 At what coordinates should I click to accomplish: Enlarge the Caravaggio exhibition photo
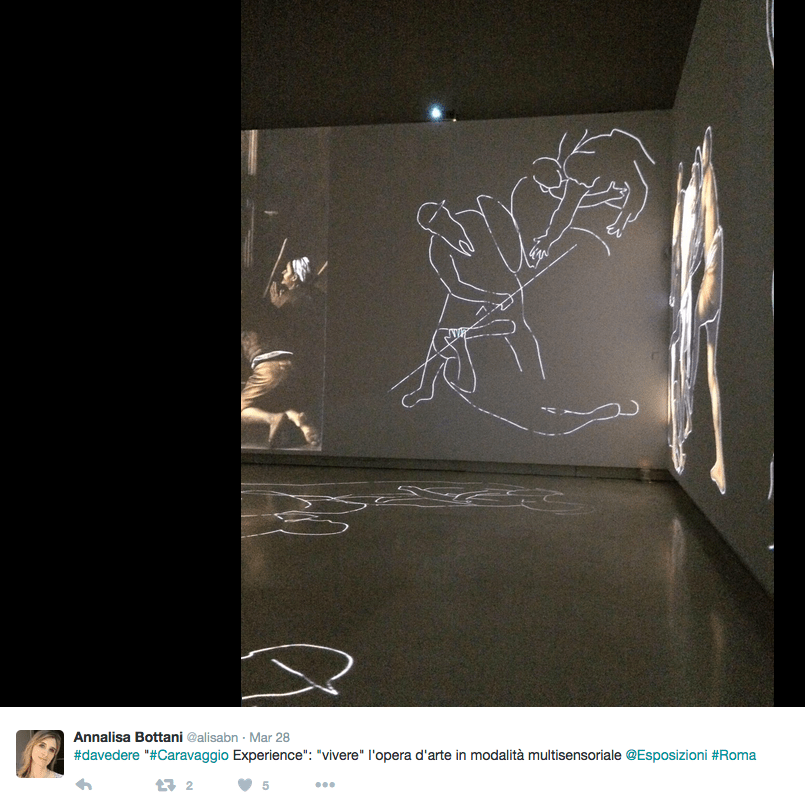(507, 353)
